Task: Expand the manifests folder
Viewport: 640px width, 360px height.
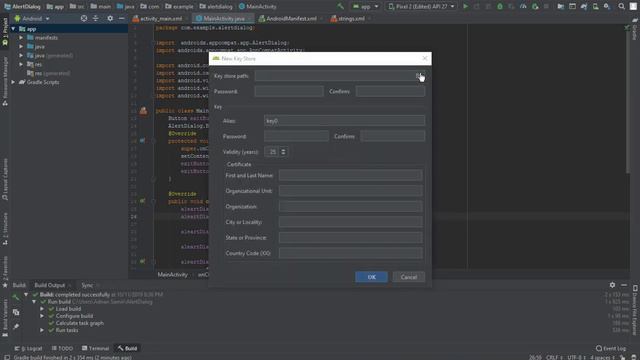Action: [x=21, y=38]
